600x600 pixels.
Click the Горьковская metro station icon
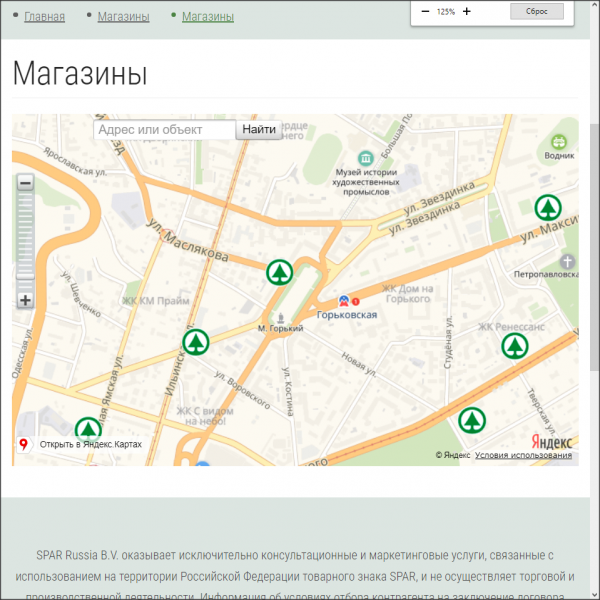344,301
